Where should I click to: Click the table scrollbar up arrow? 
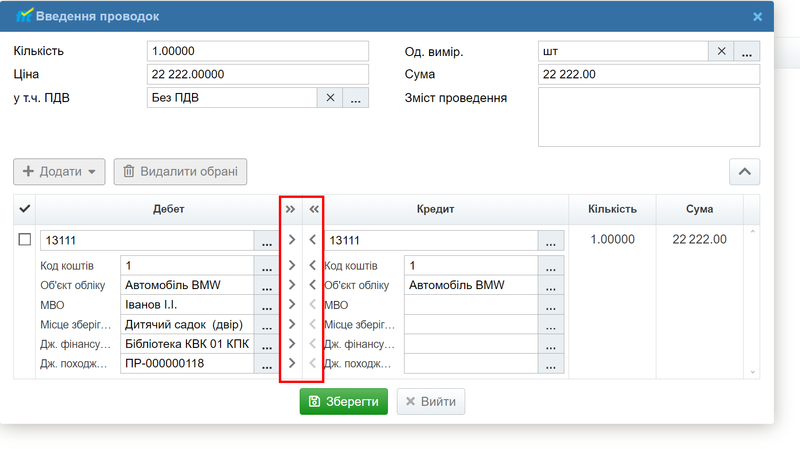(x=752, y=232)
